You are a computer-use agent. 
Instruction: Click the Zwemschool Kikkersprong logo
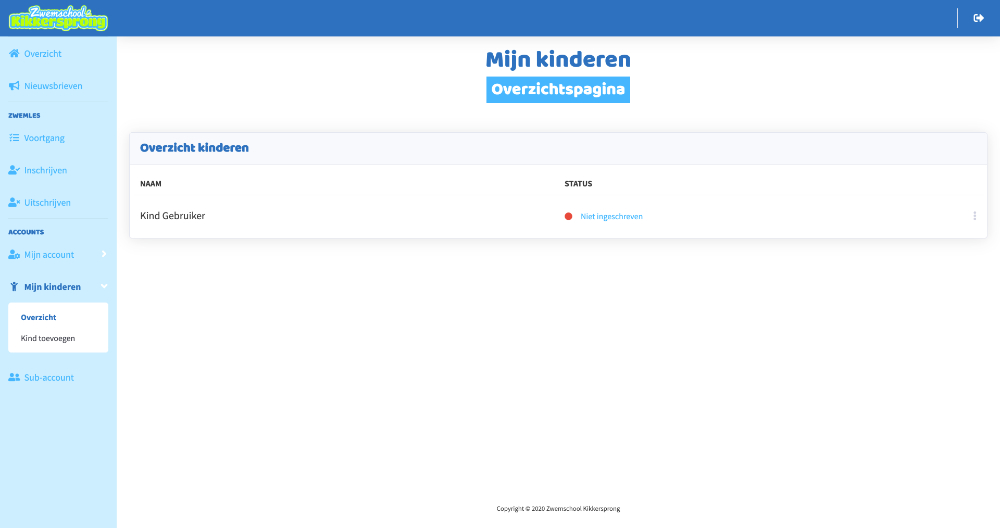pos(58,18)
